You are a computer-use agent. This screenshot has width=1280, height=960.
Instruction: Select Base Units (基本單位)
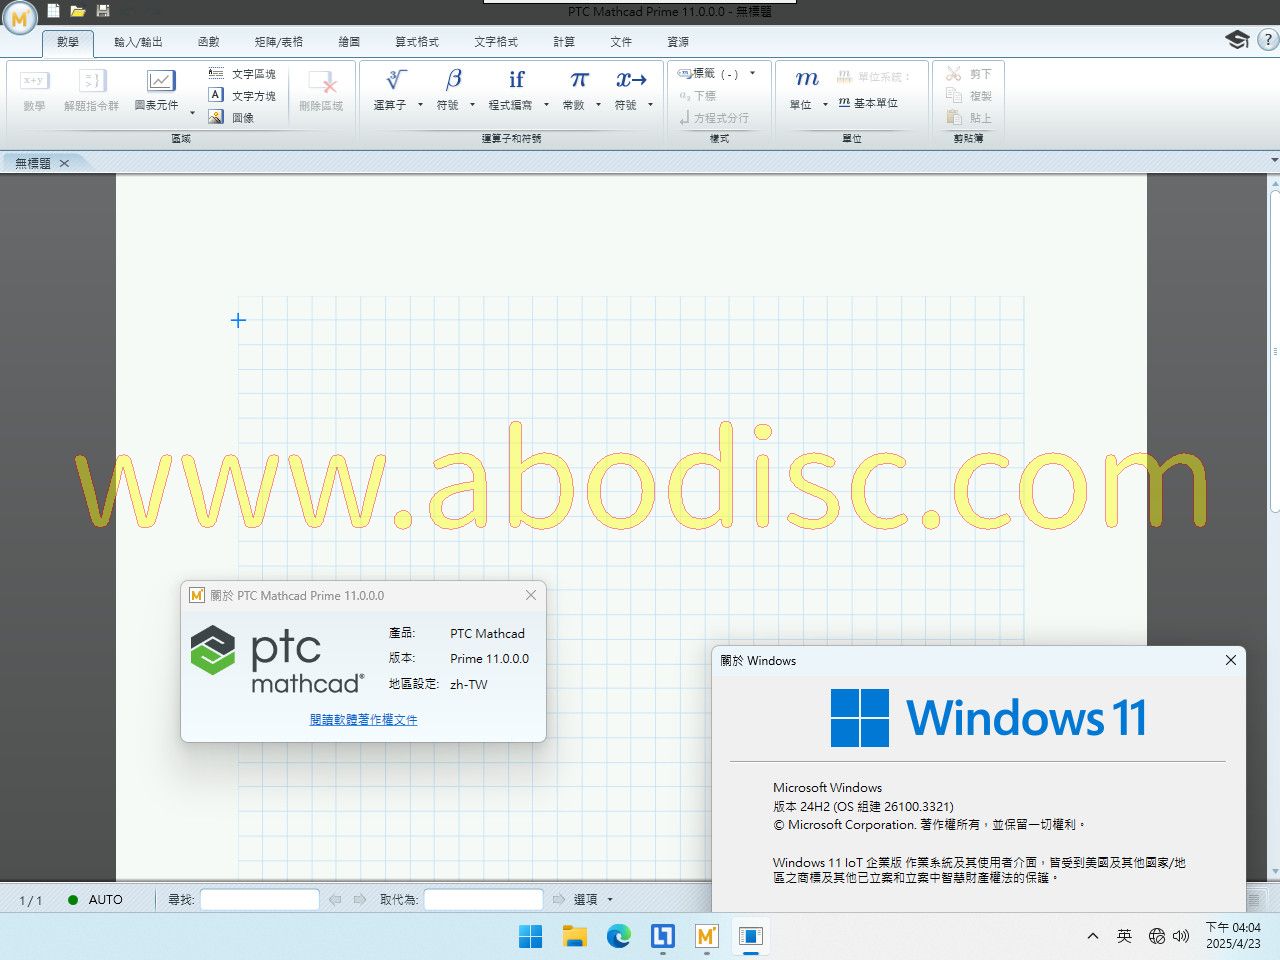click(868, 103)
